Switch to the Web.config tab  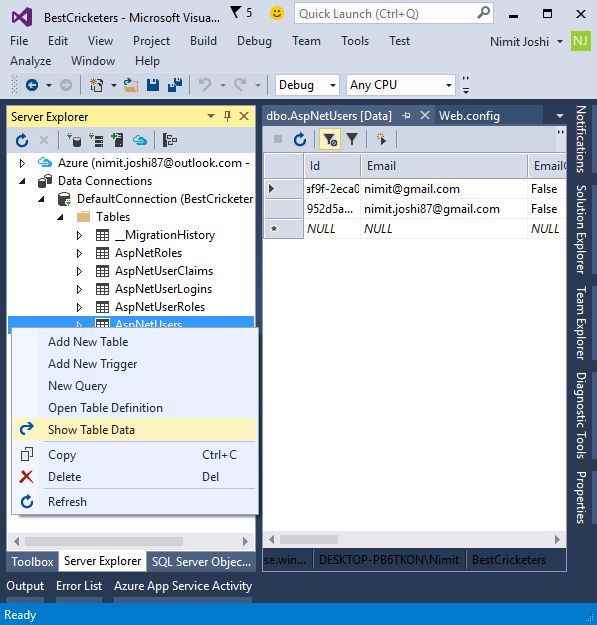(x=469, y=116)
